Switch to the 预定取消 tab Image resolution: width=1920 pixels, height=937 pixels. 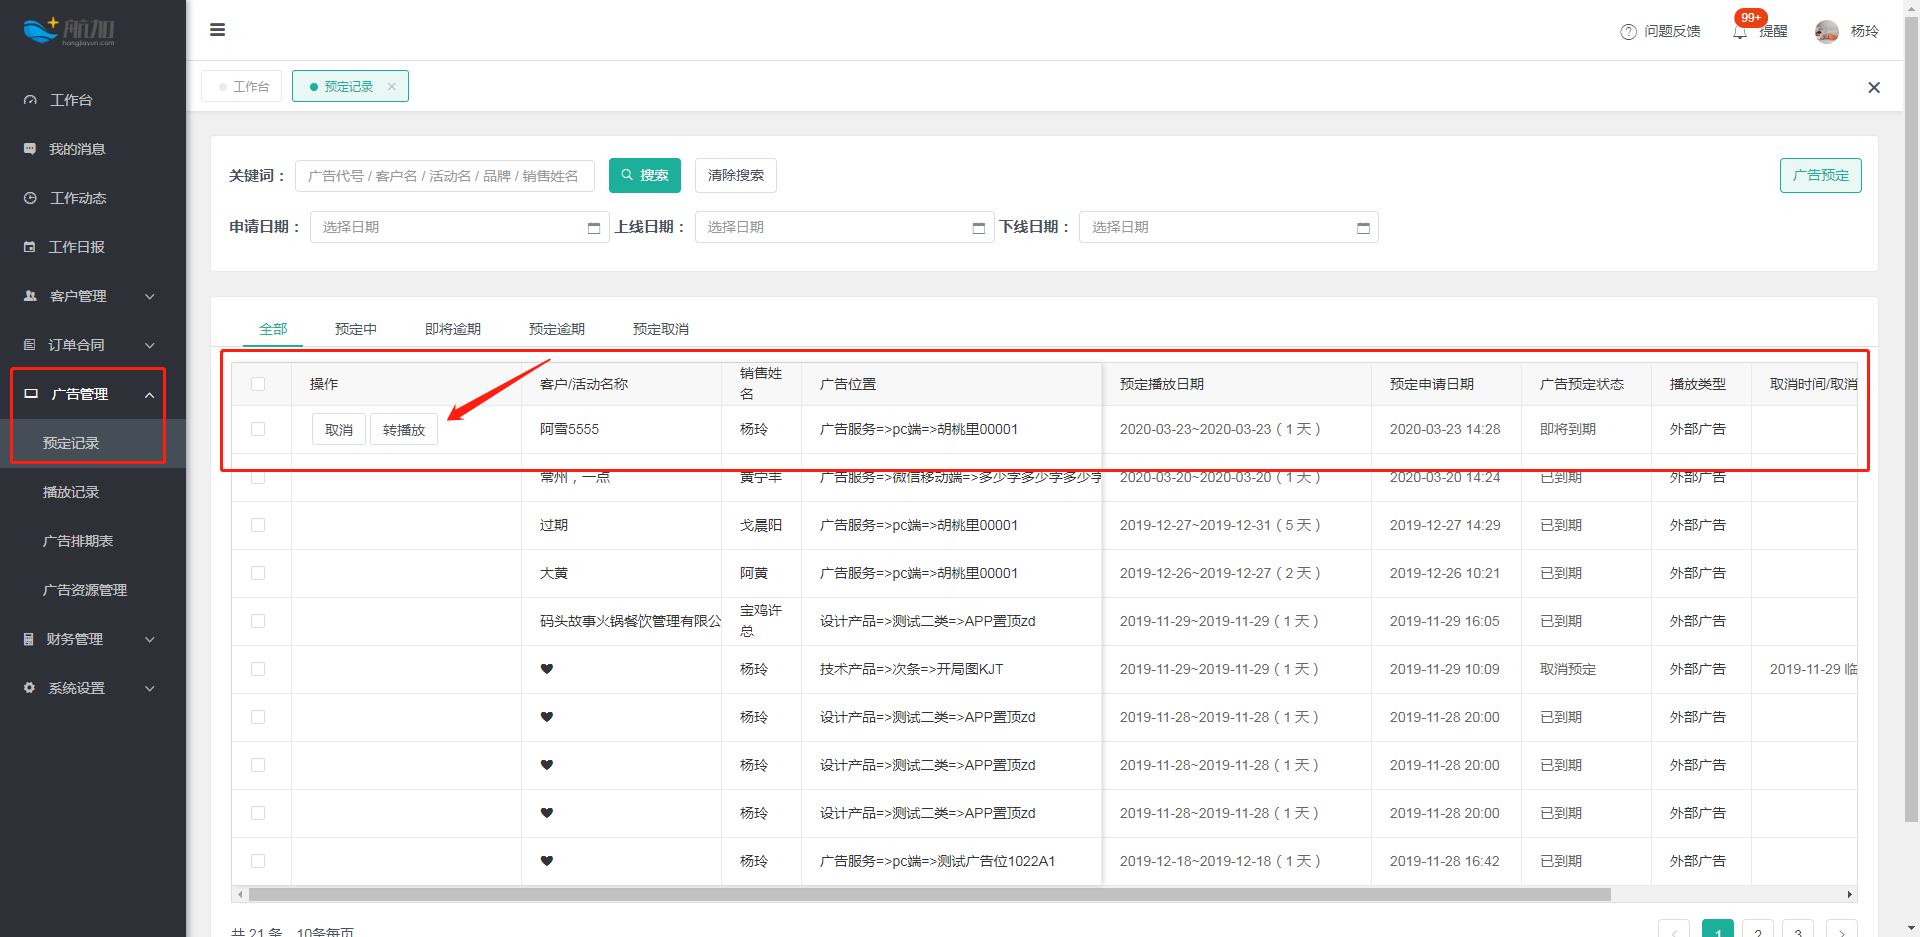pyautogui.click(x=661, y=329)
